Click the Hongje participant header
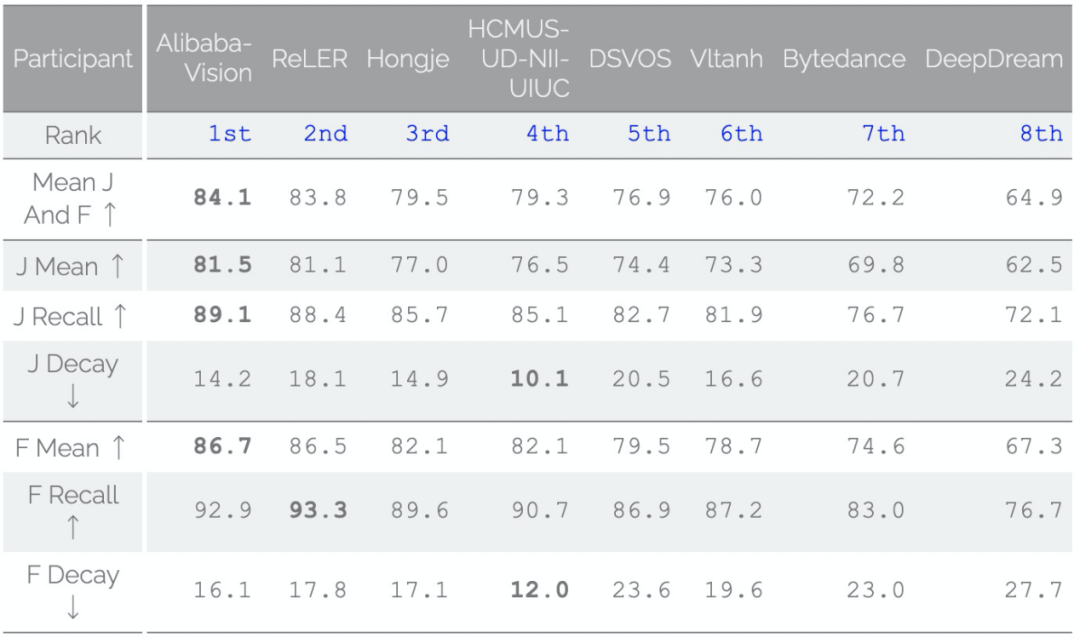 click(x=407, y=59)
